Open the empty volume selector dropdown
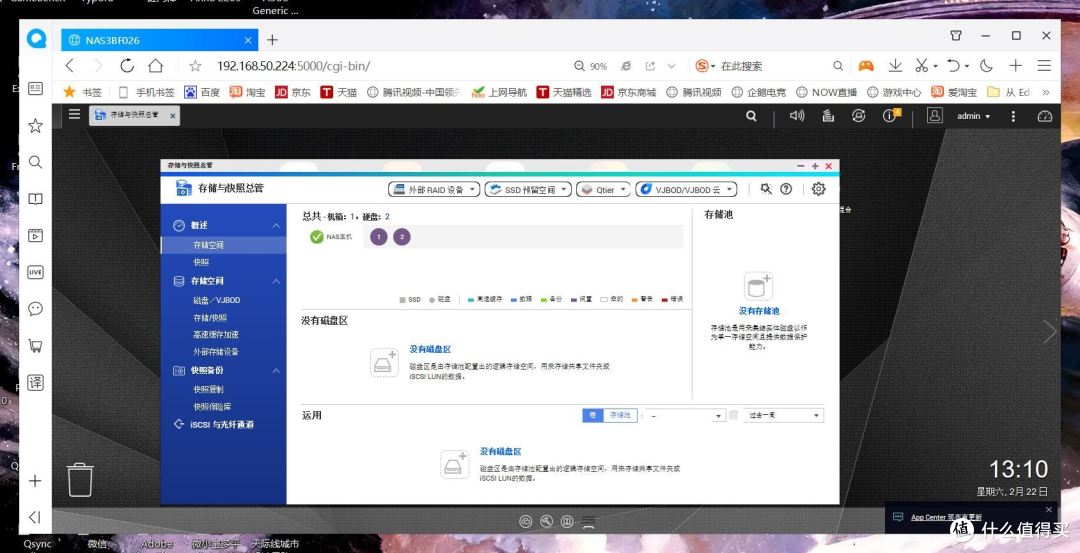This screenshot has width=1080, height=553. (x=685, y=415)
